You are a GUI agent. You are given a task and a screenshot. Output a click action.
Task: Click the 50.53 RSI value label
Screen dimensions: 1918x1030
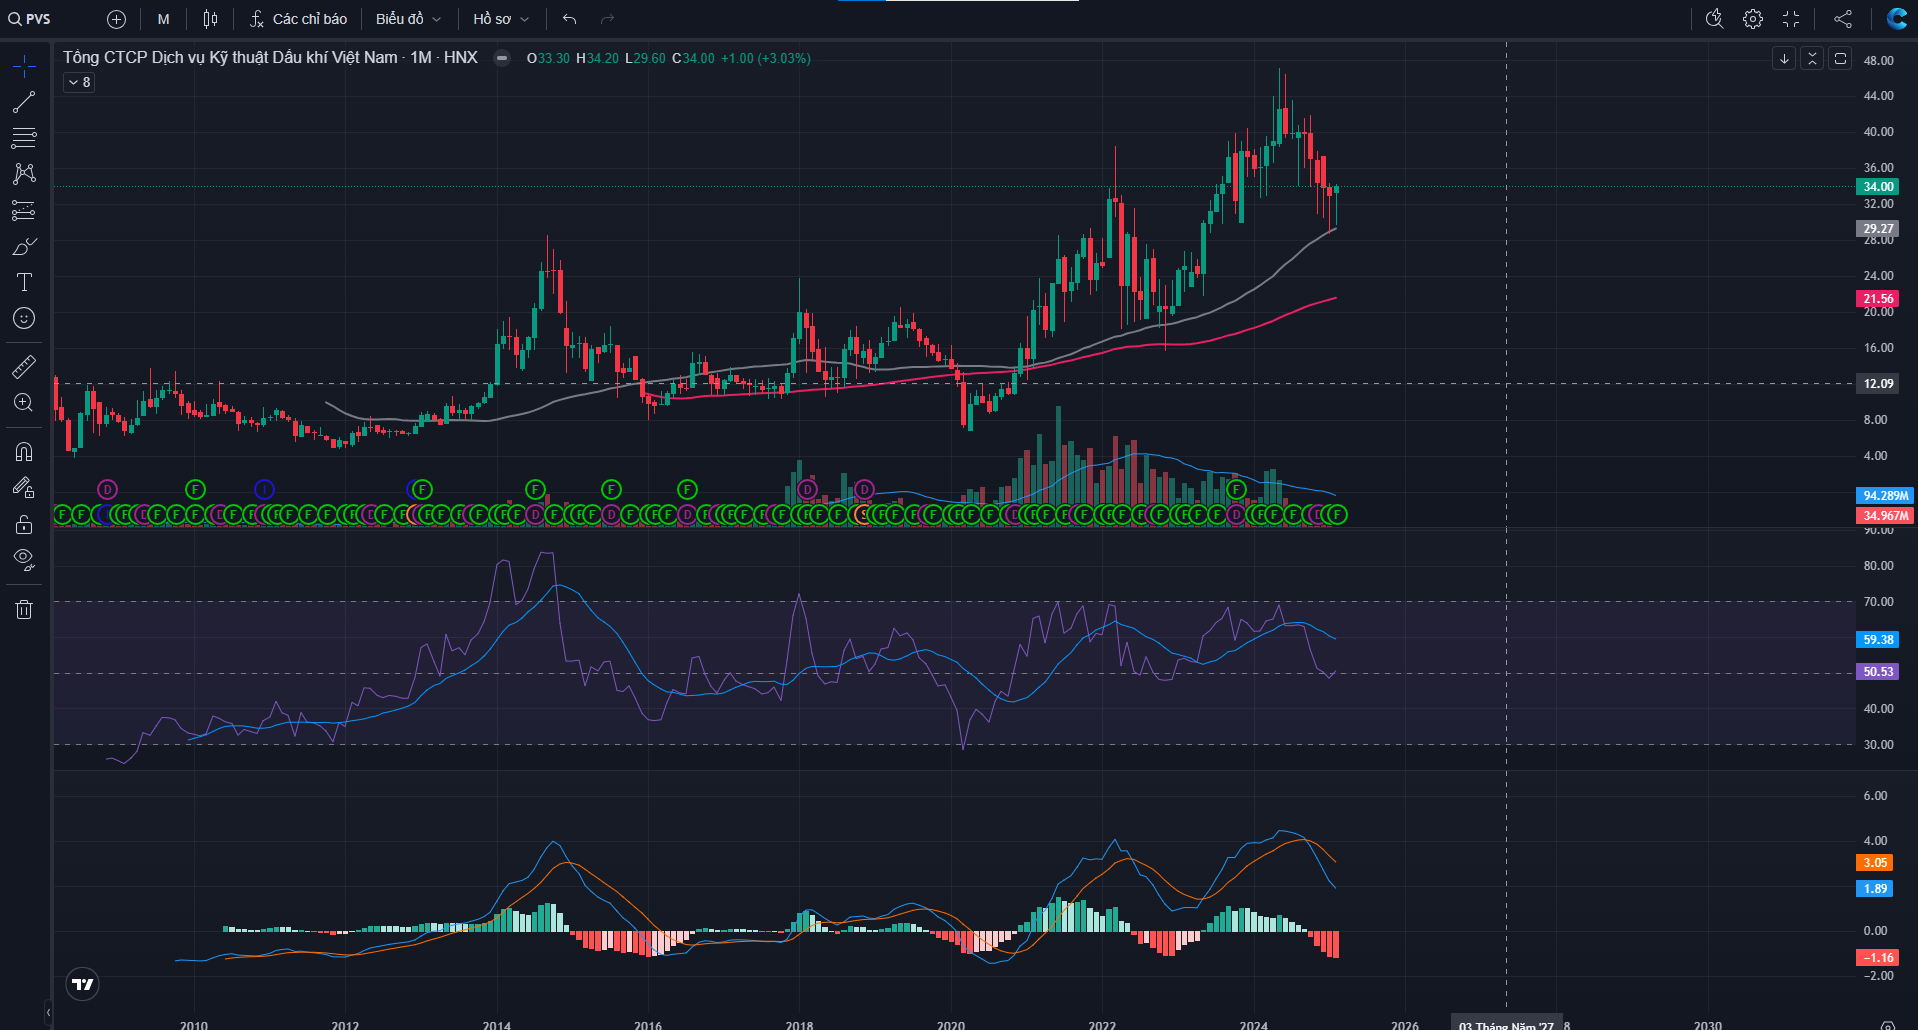(1878, 672)
